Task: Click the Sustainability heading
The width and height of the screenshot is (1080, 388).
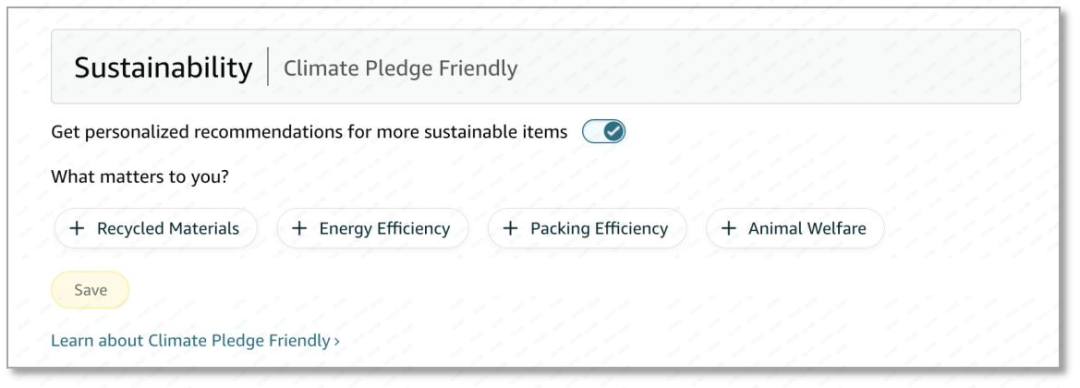Action: [163, 68]
